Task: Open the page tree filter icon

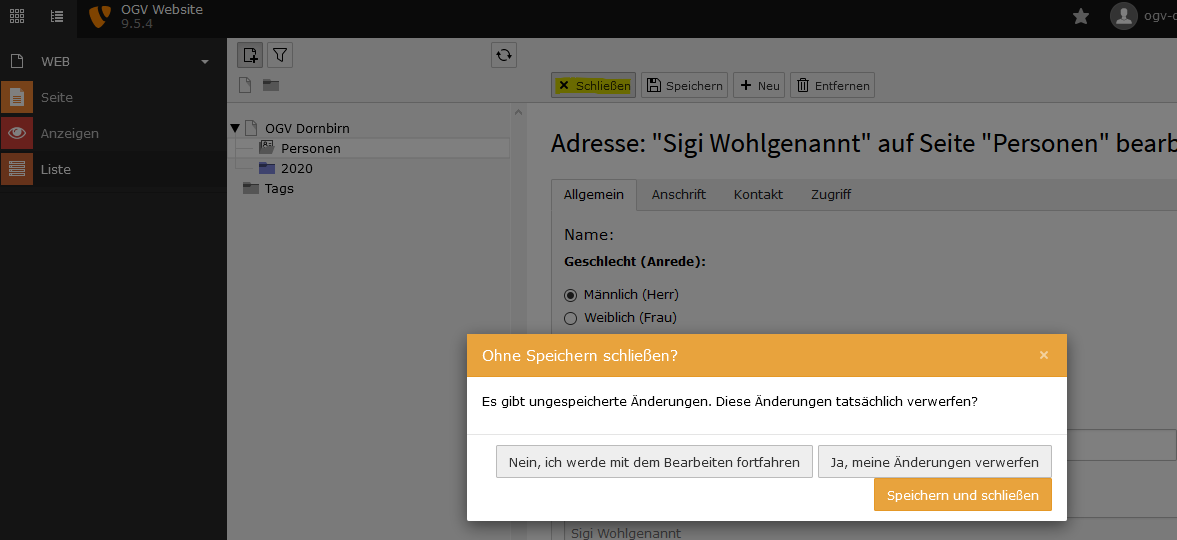Action: tap(280, 55)
